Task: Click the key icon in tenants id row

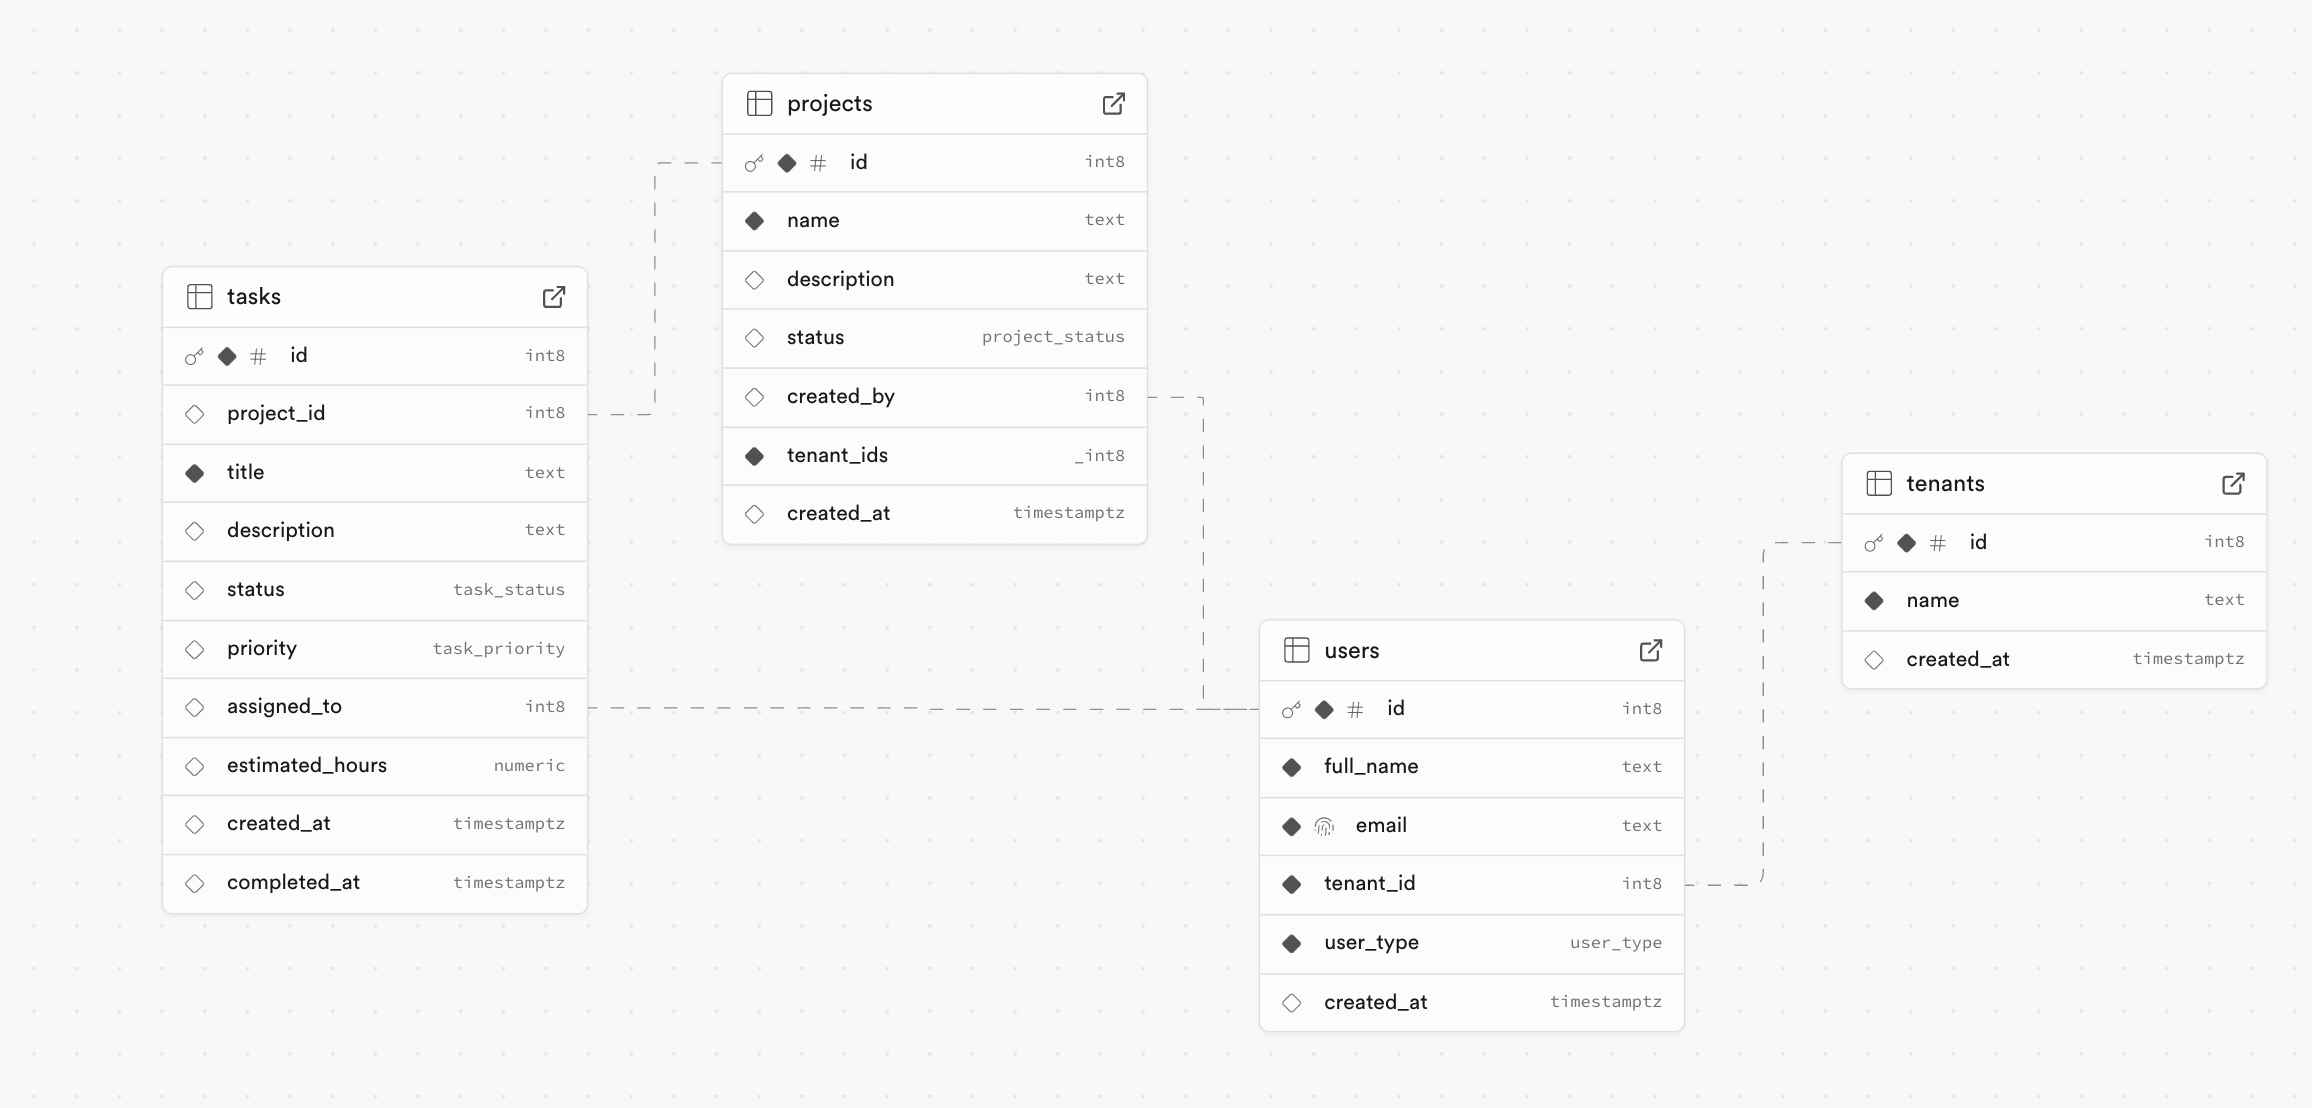Action: click(x=1873, y=543)
